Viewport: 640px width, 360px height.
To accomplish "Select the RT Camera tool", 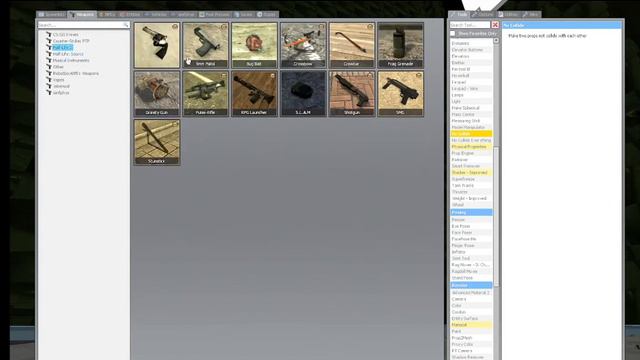I will tap(471, 351).
